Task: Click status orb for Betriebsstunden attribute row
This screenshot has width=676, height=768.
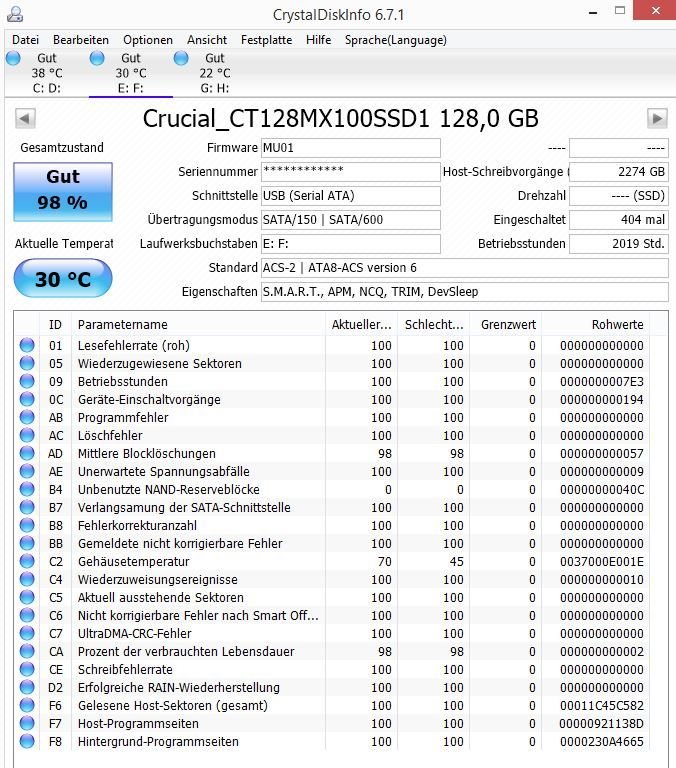Action: pos(27,382)
